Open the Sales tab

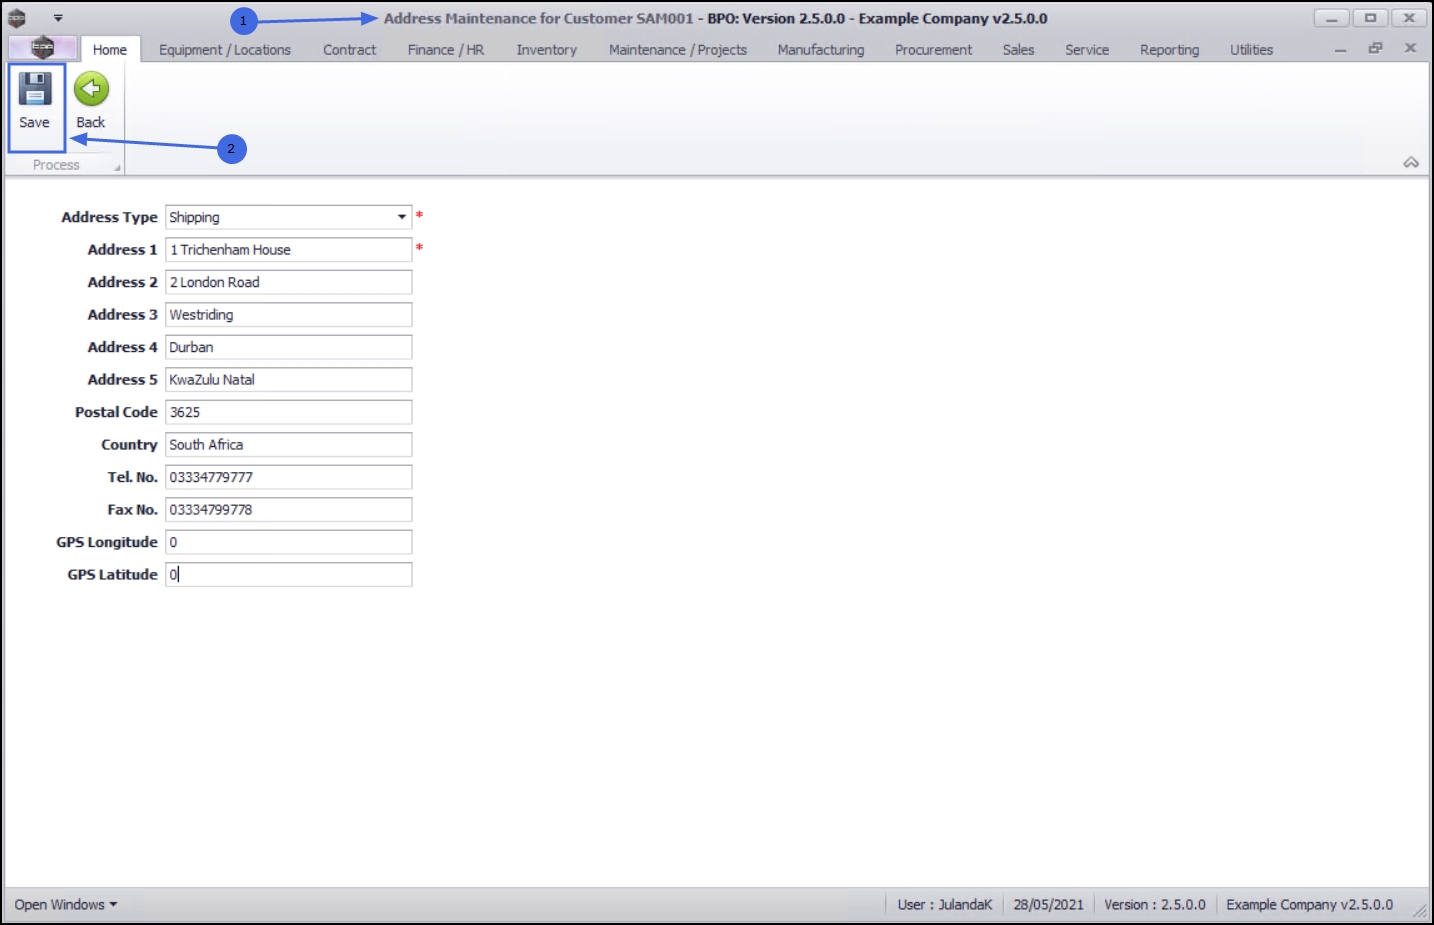click(1019, 50)
